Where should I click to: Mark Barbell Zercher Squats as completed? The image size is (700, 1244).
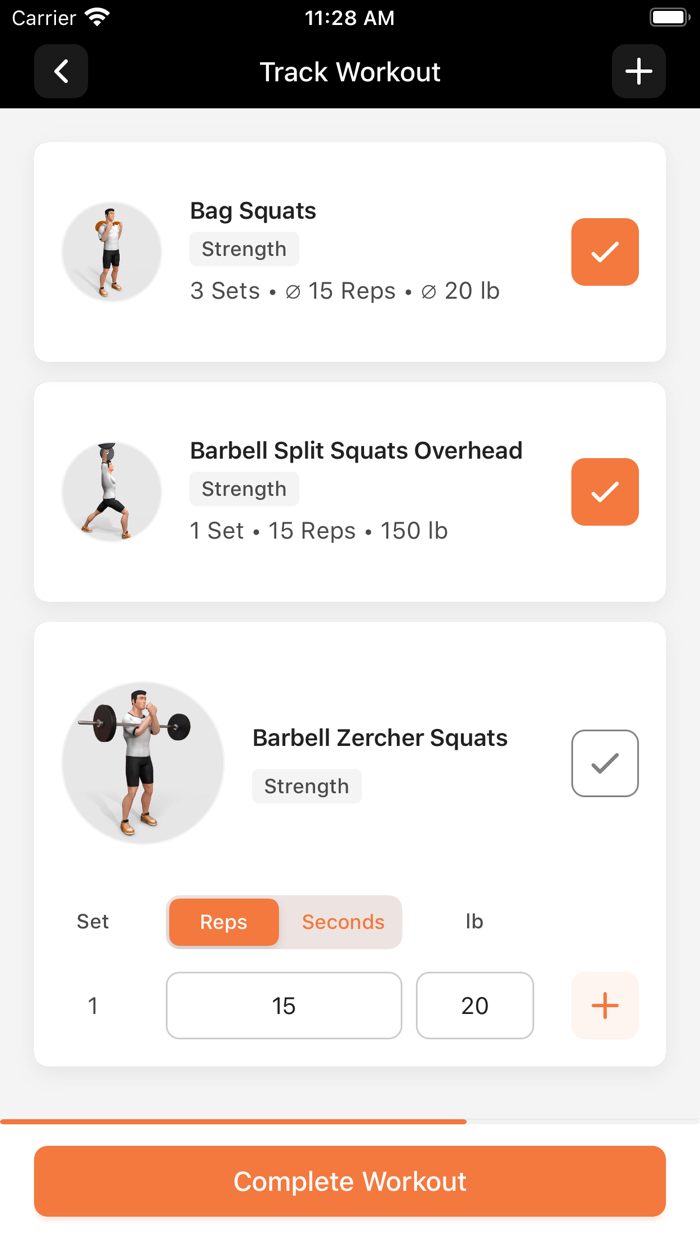pos(604,763)
